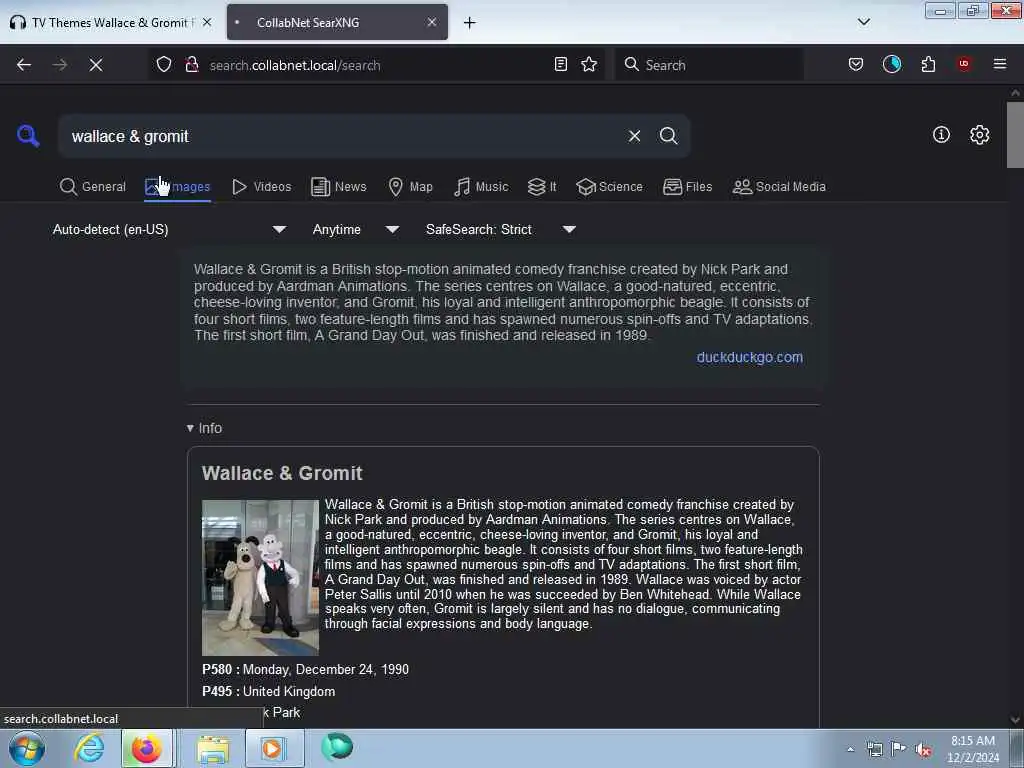Open the SafeSearch: Strict dropdown
This screenshot has height=768, width=1024.
pos(501,229)
